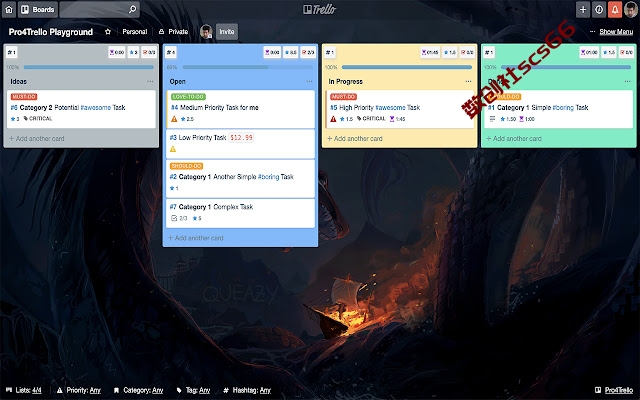The image size is (640, 400).
Task: Click Open list checklist total badge
Action: point(308,52)
